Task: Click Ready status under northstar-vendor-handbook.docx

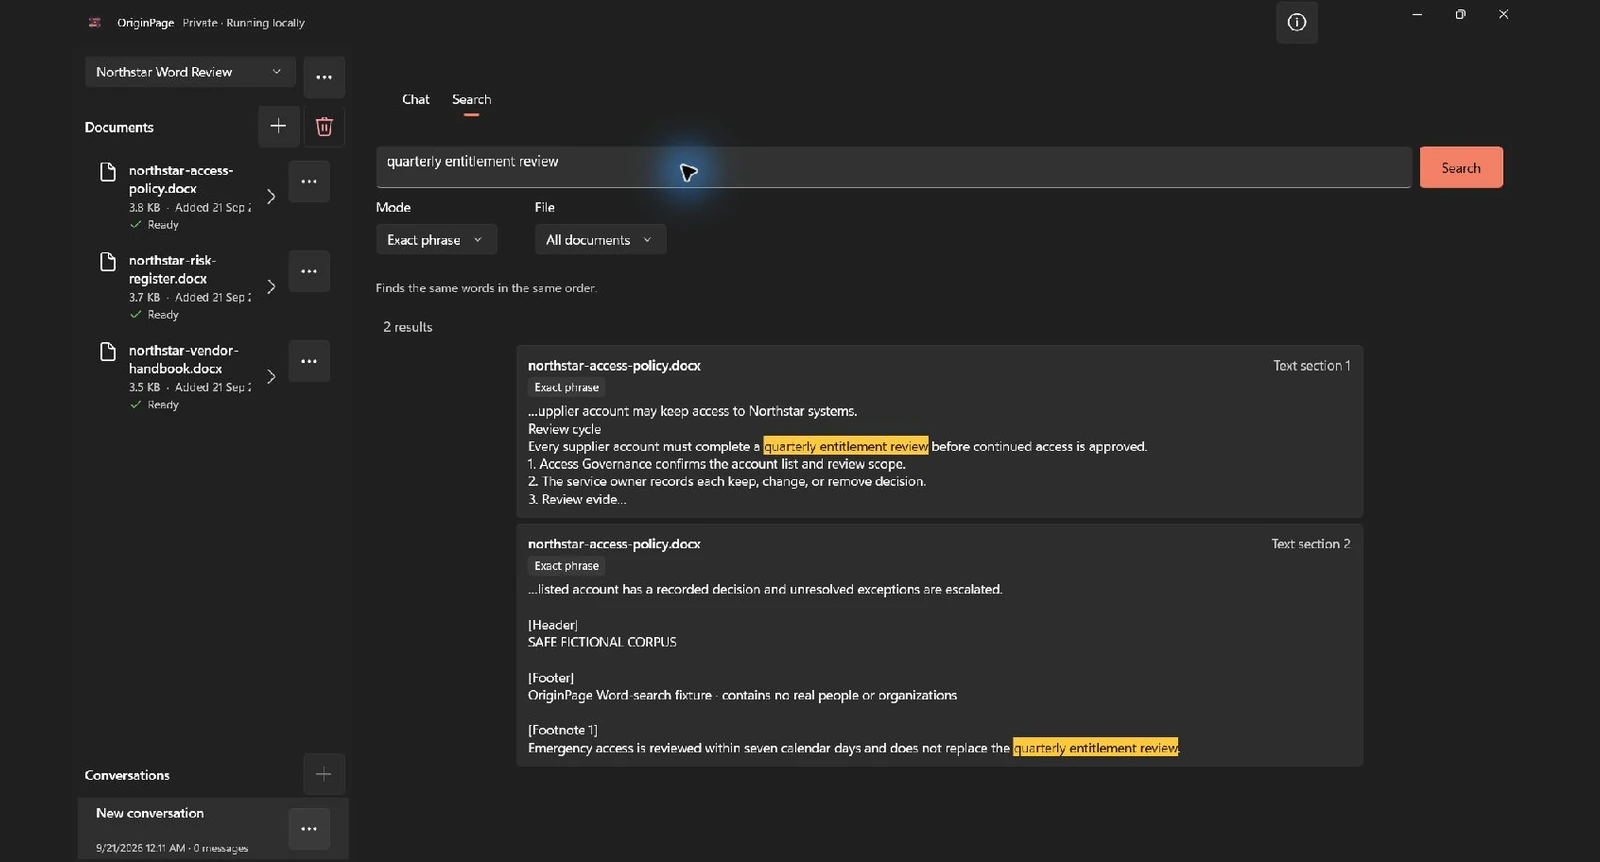Action: pyautogui.click(x=155, y=405)
